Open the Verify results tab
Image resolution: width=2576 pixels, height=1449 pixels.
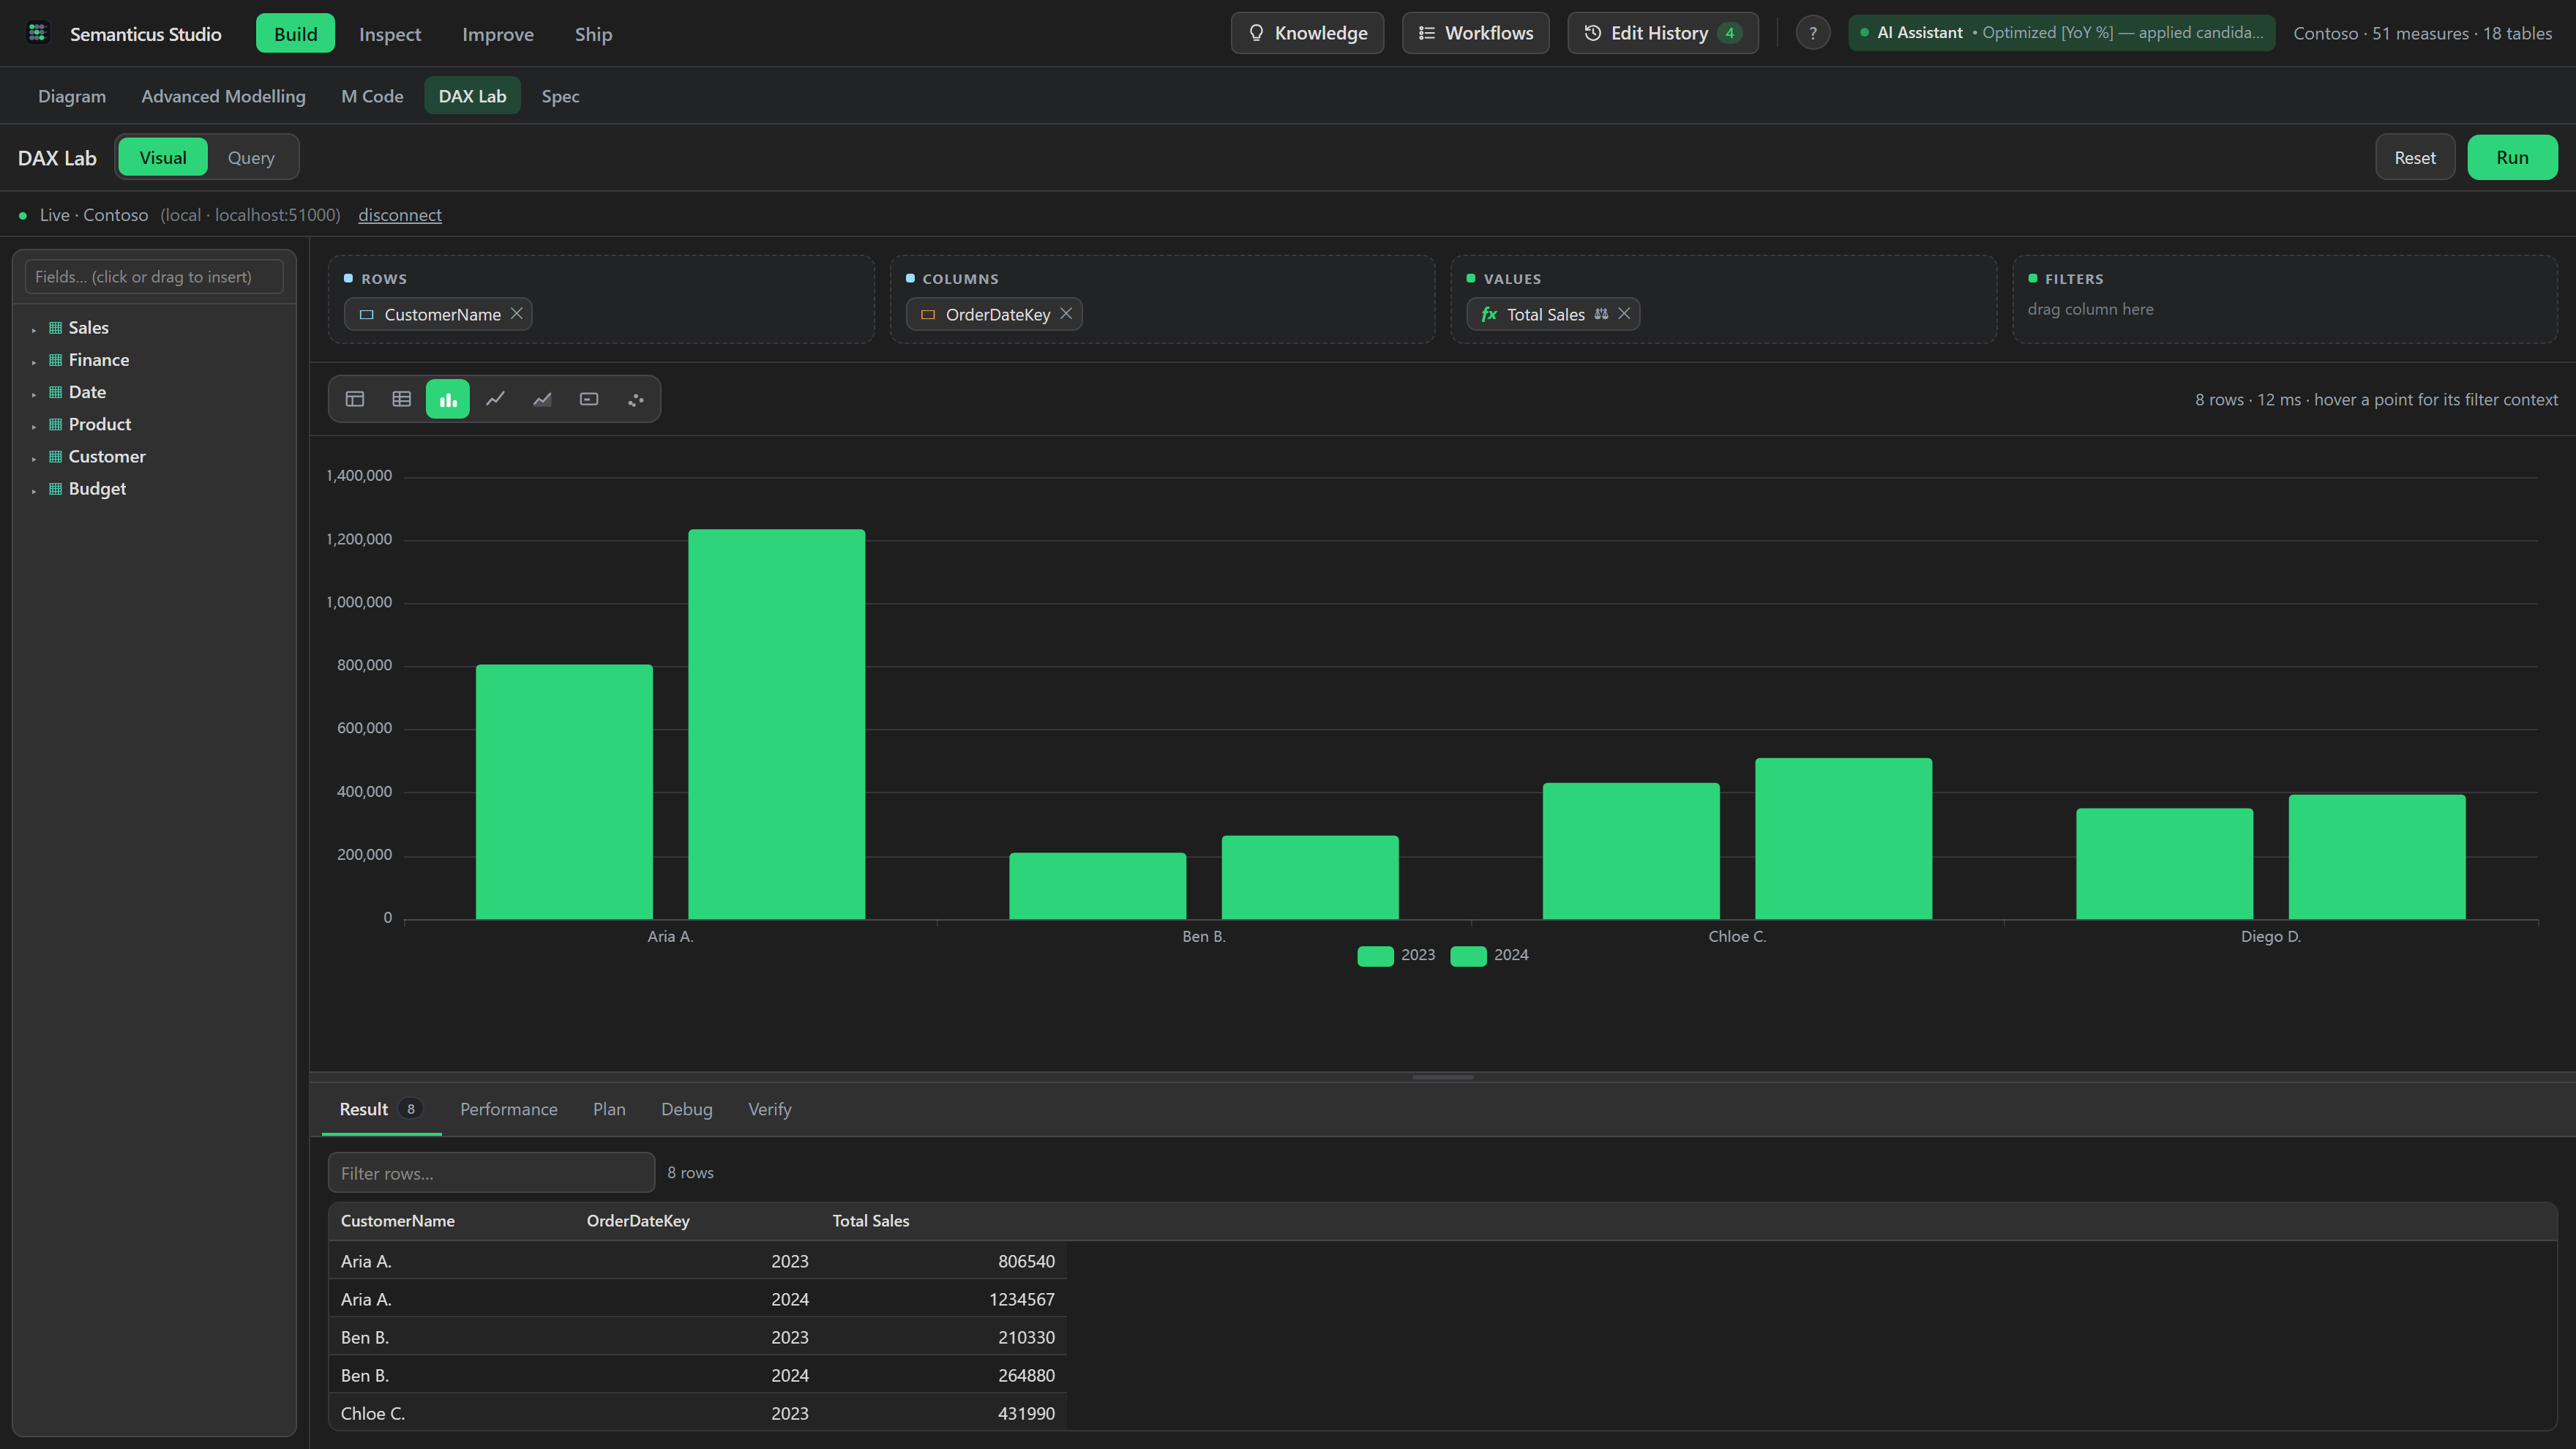[x=770, y=1109]
